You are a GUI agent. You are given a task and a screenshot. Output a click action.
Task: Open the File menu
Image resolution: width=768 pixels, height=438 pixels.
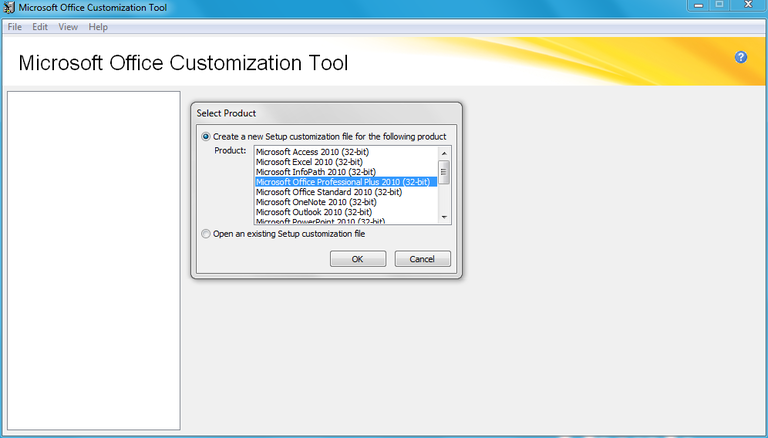coord(15,27)
